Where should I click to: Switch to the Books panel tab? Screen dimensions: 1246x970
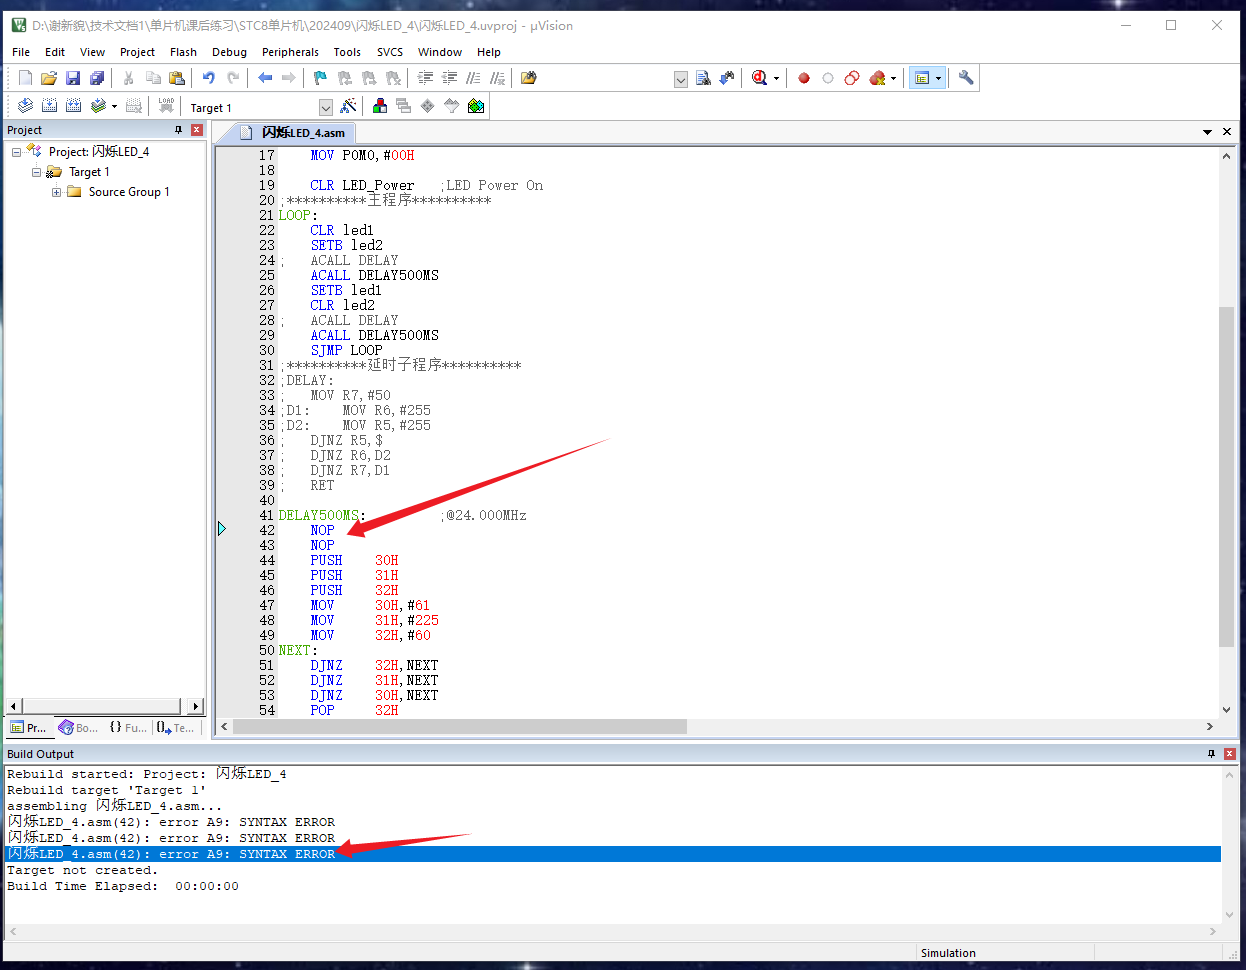(79, 728)
